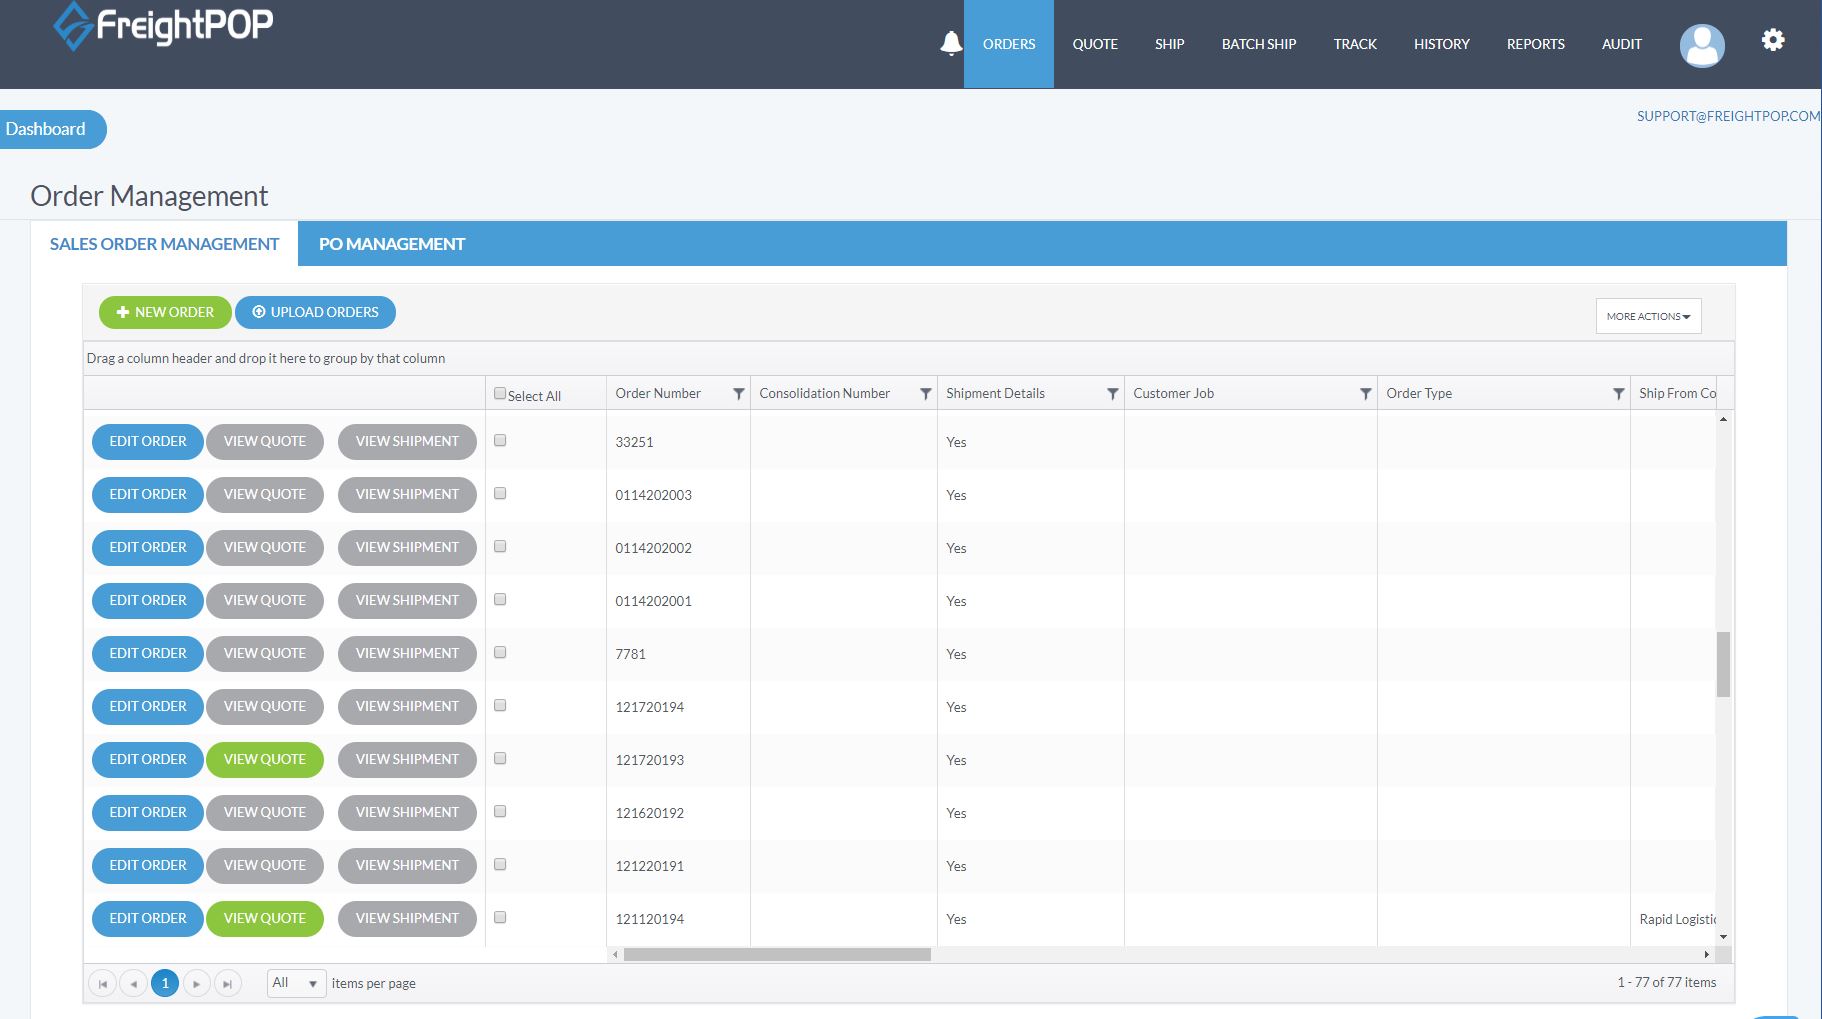
Task: Open the Order Type filter icon
Action: point(1618,394)
